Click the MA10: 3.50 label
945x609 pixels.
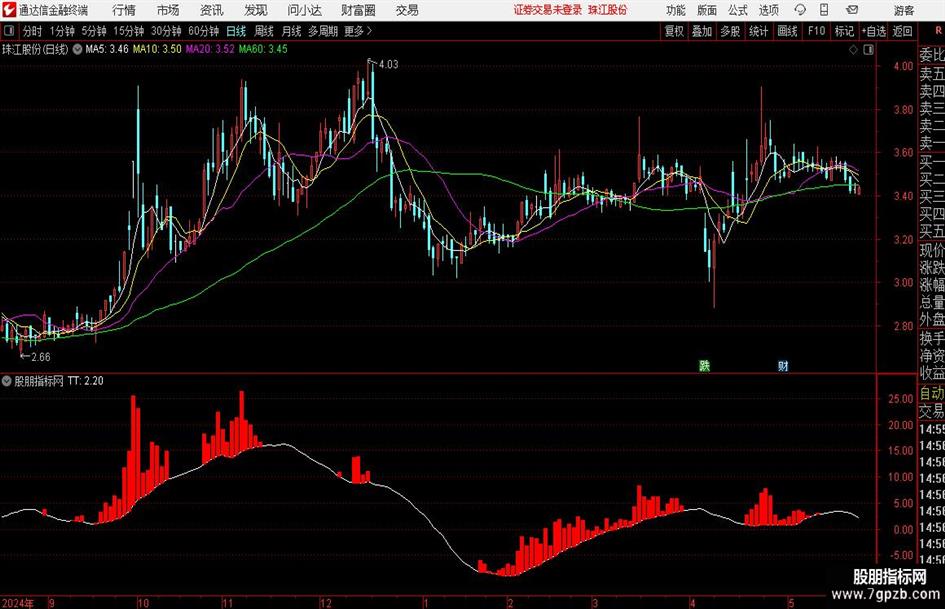tap(157, 49)
